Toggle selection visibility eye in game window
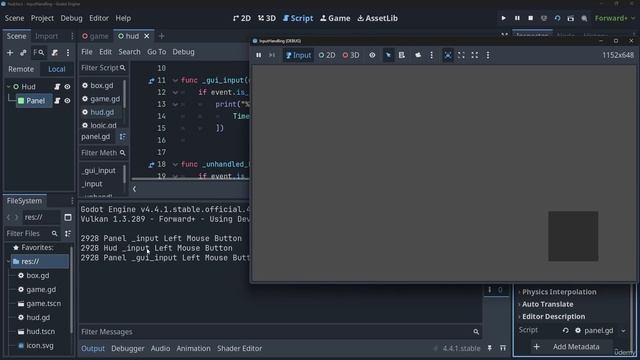This screenshot has height=360, width=640. [372, 55]
